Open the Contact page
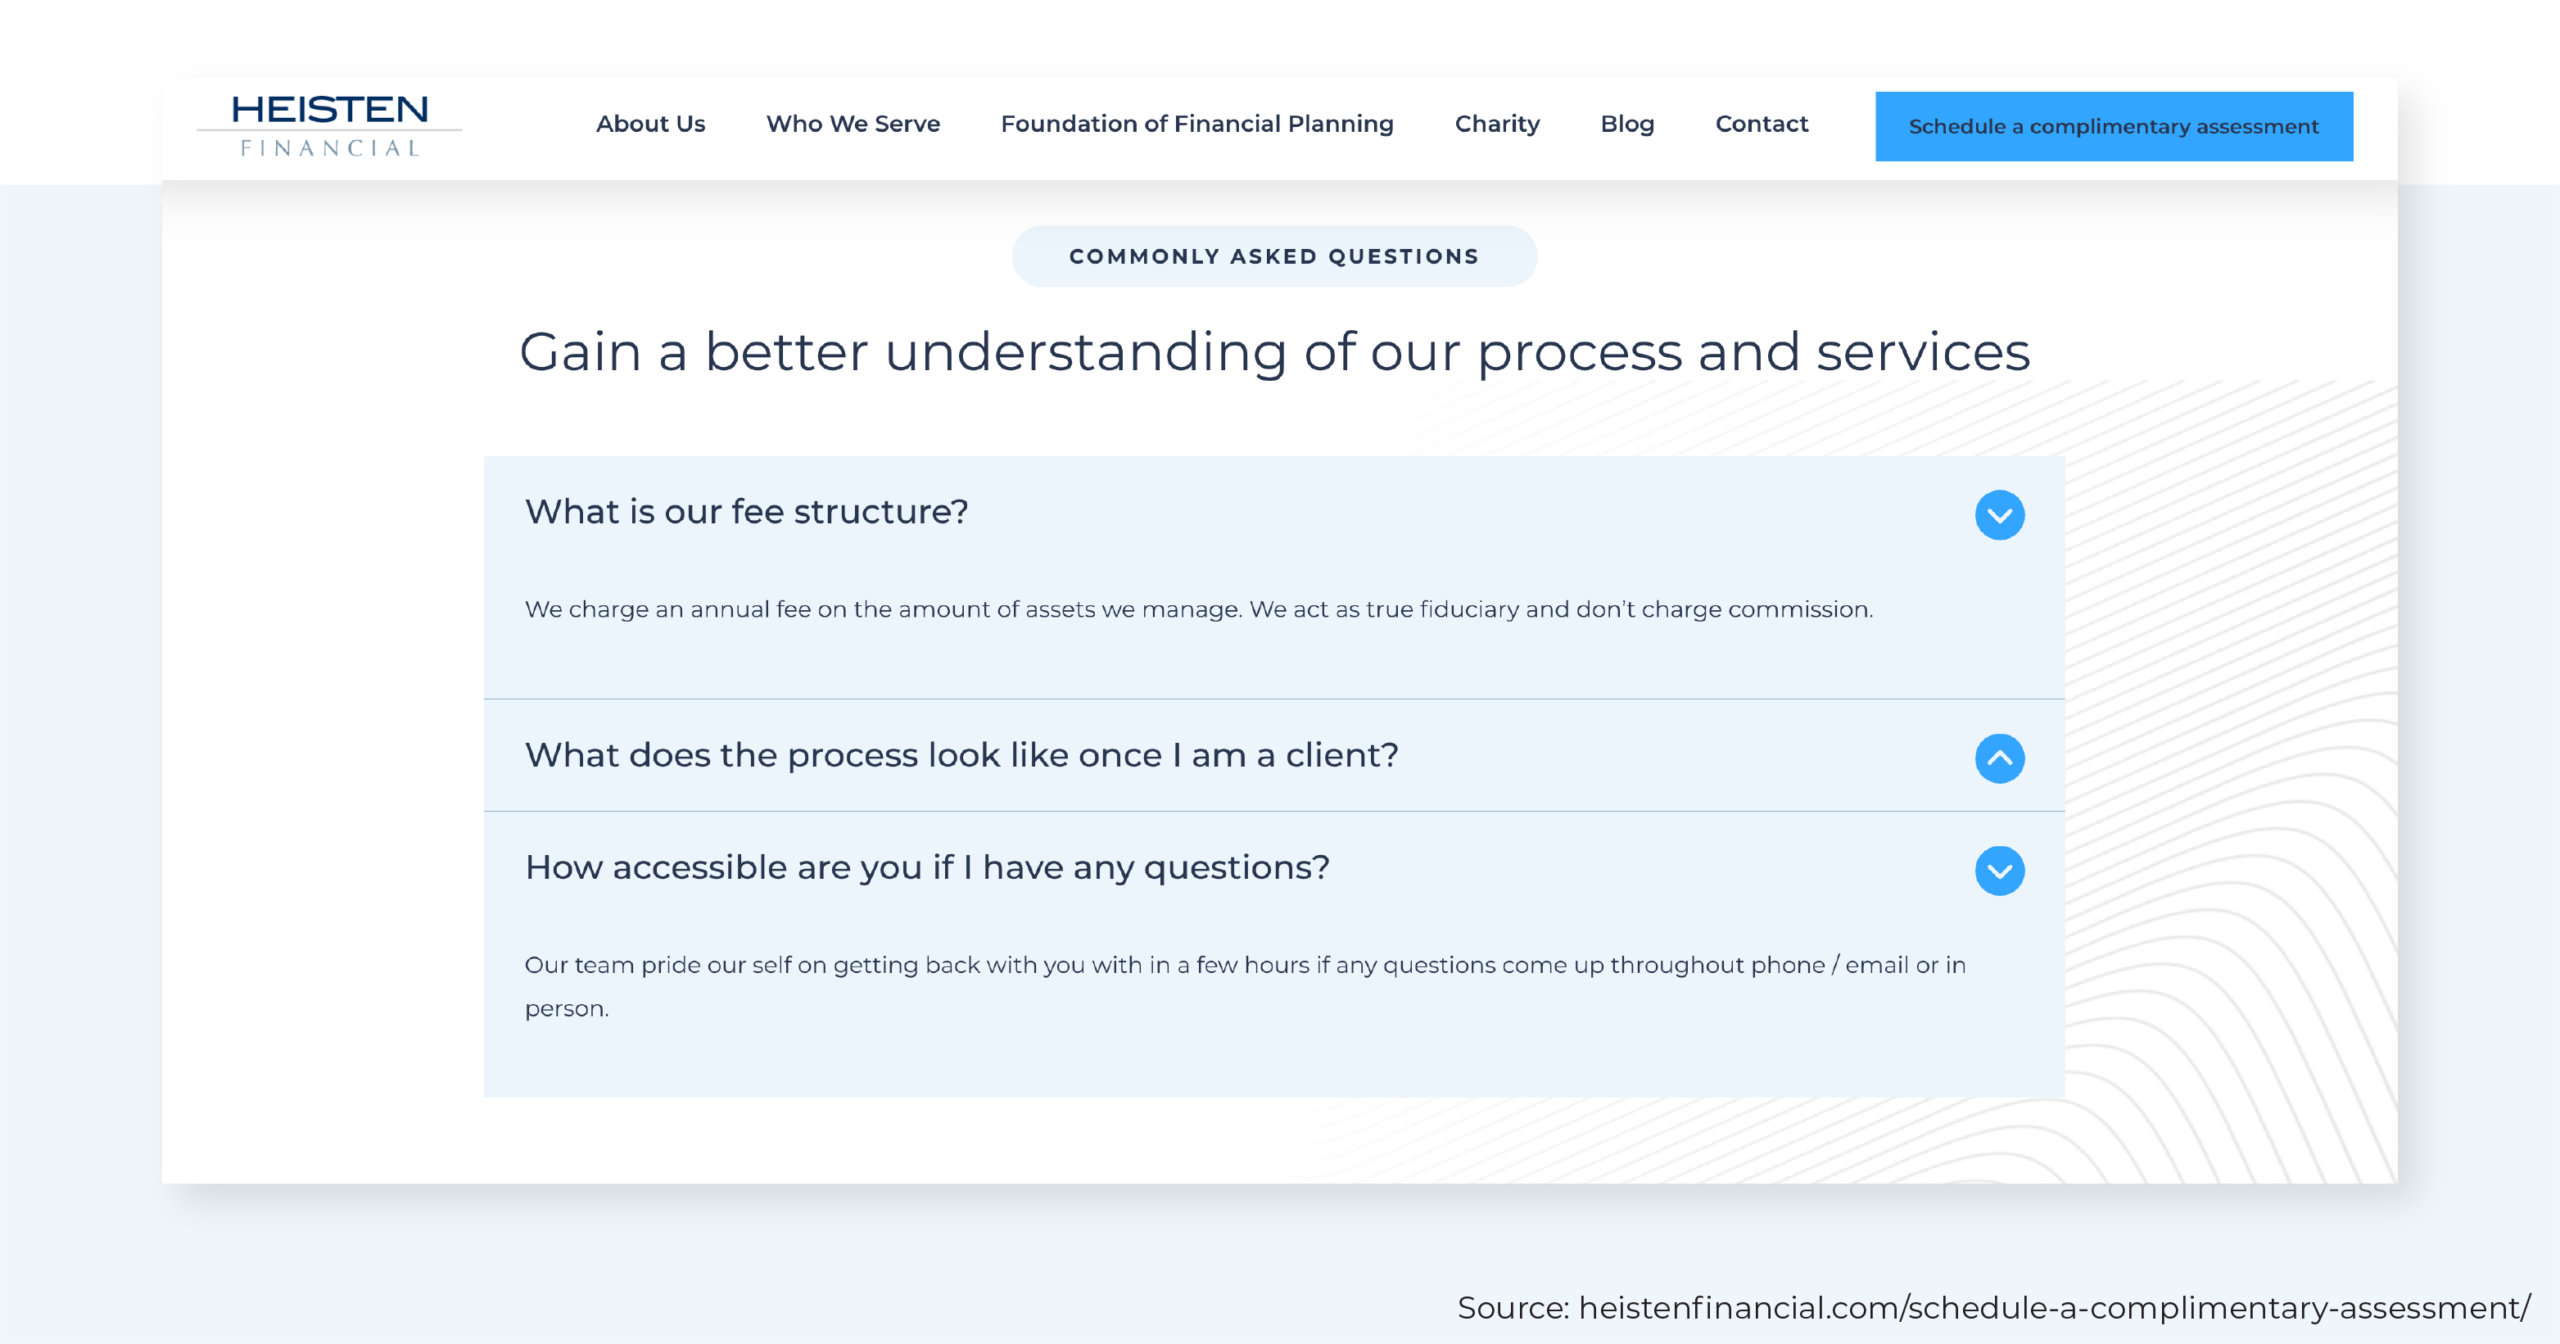The height and width of the screenshot is (1344, 2560). tap(1761, 124)
